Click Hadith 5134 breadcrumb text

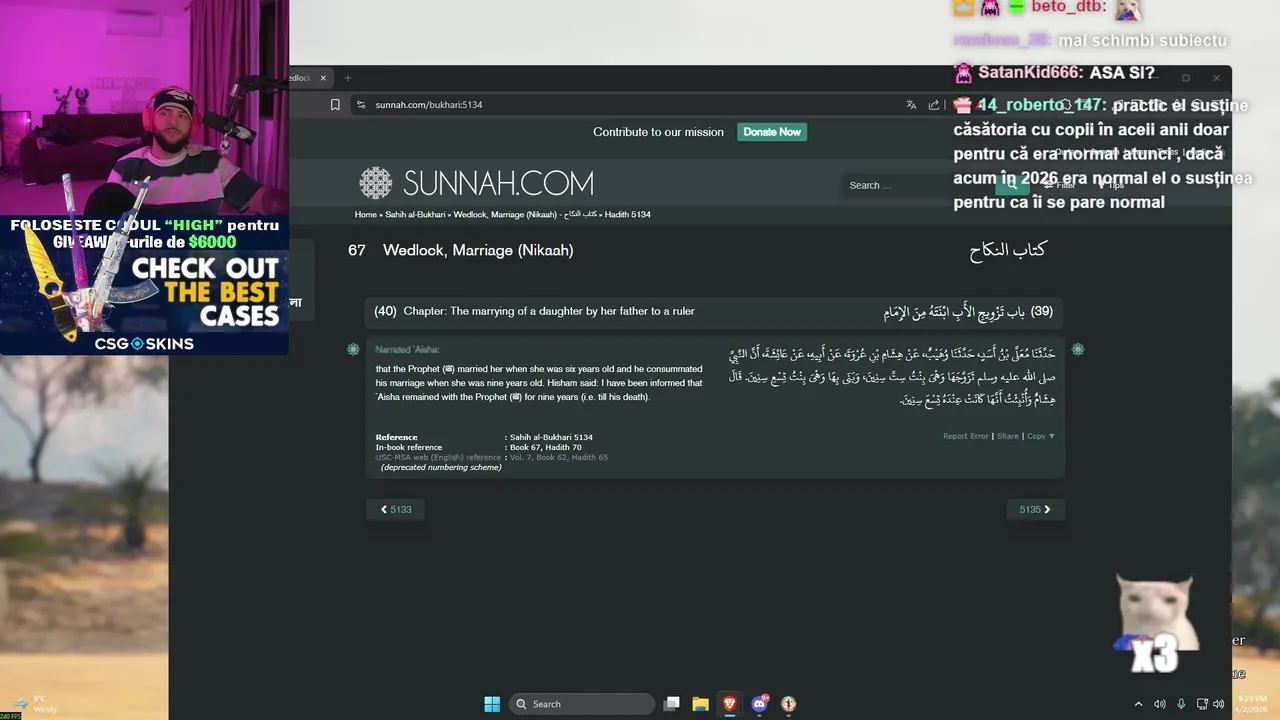pyautogui.click(x=628, y=214)
